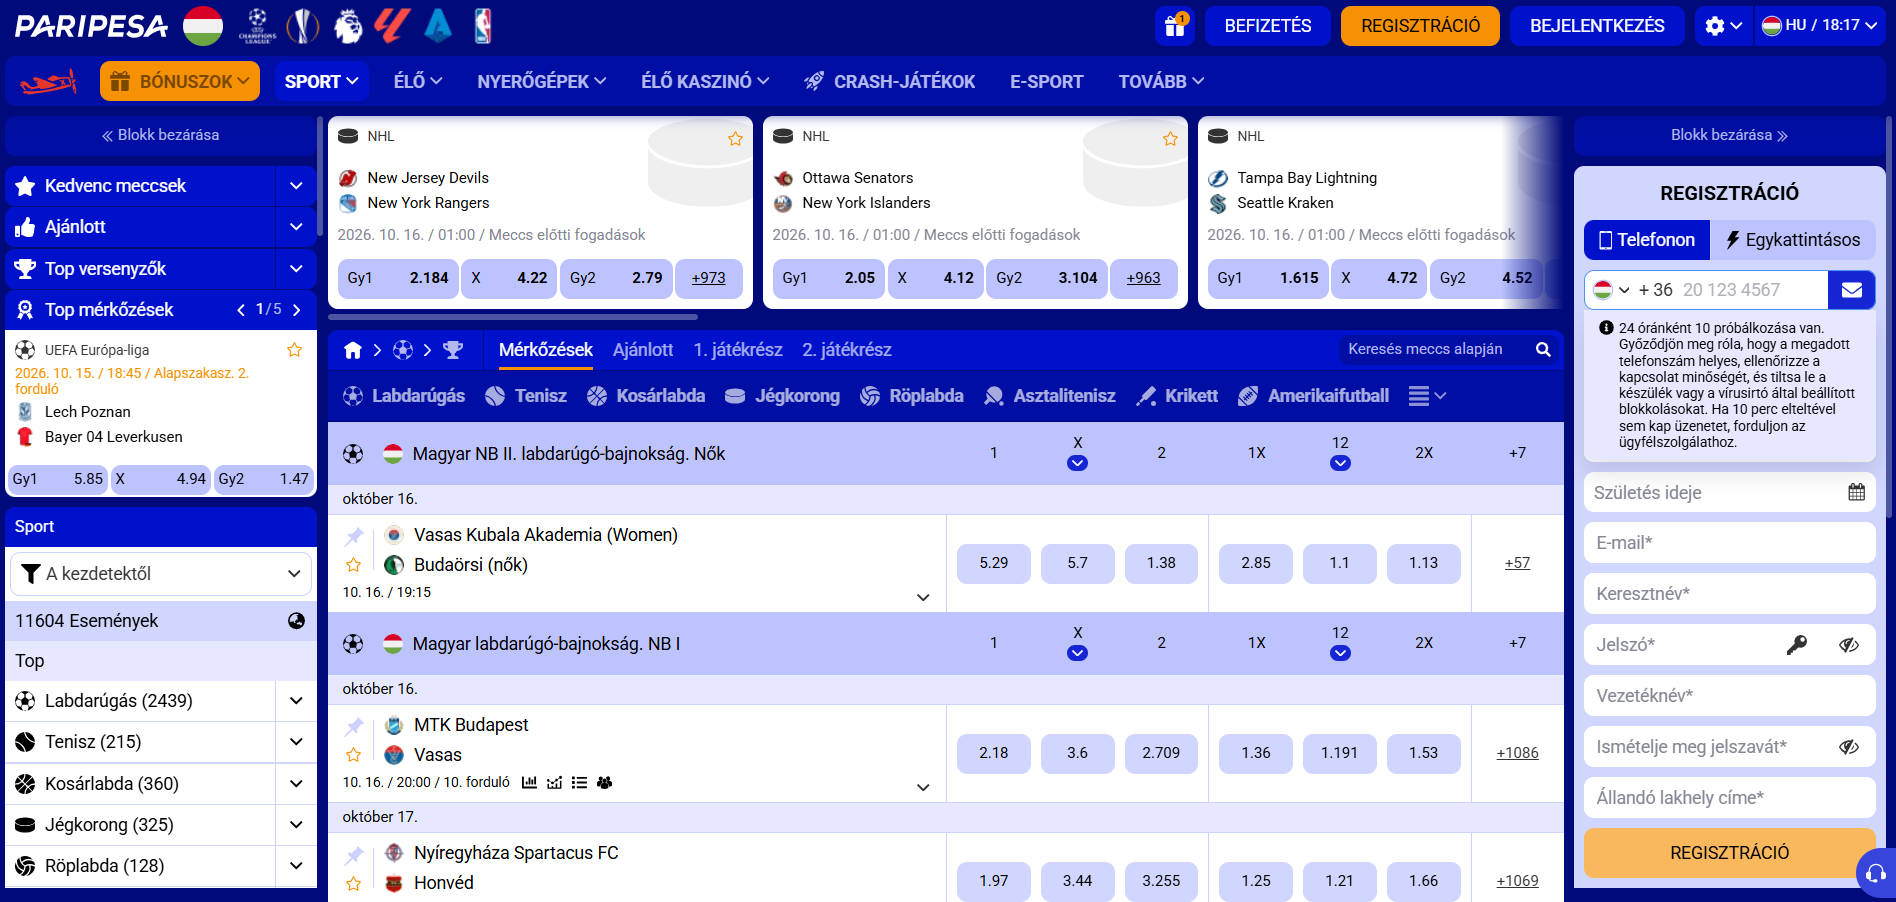Show password in Jelszó field

coord(1849,645)
